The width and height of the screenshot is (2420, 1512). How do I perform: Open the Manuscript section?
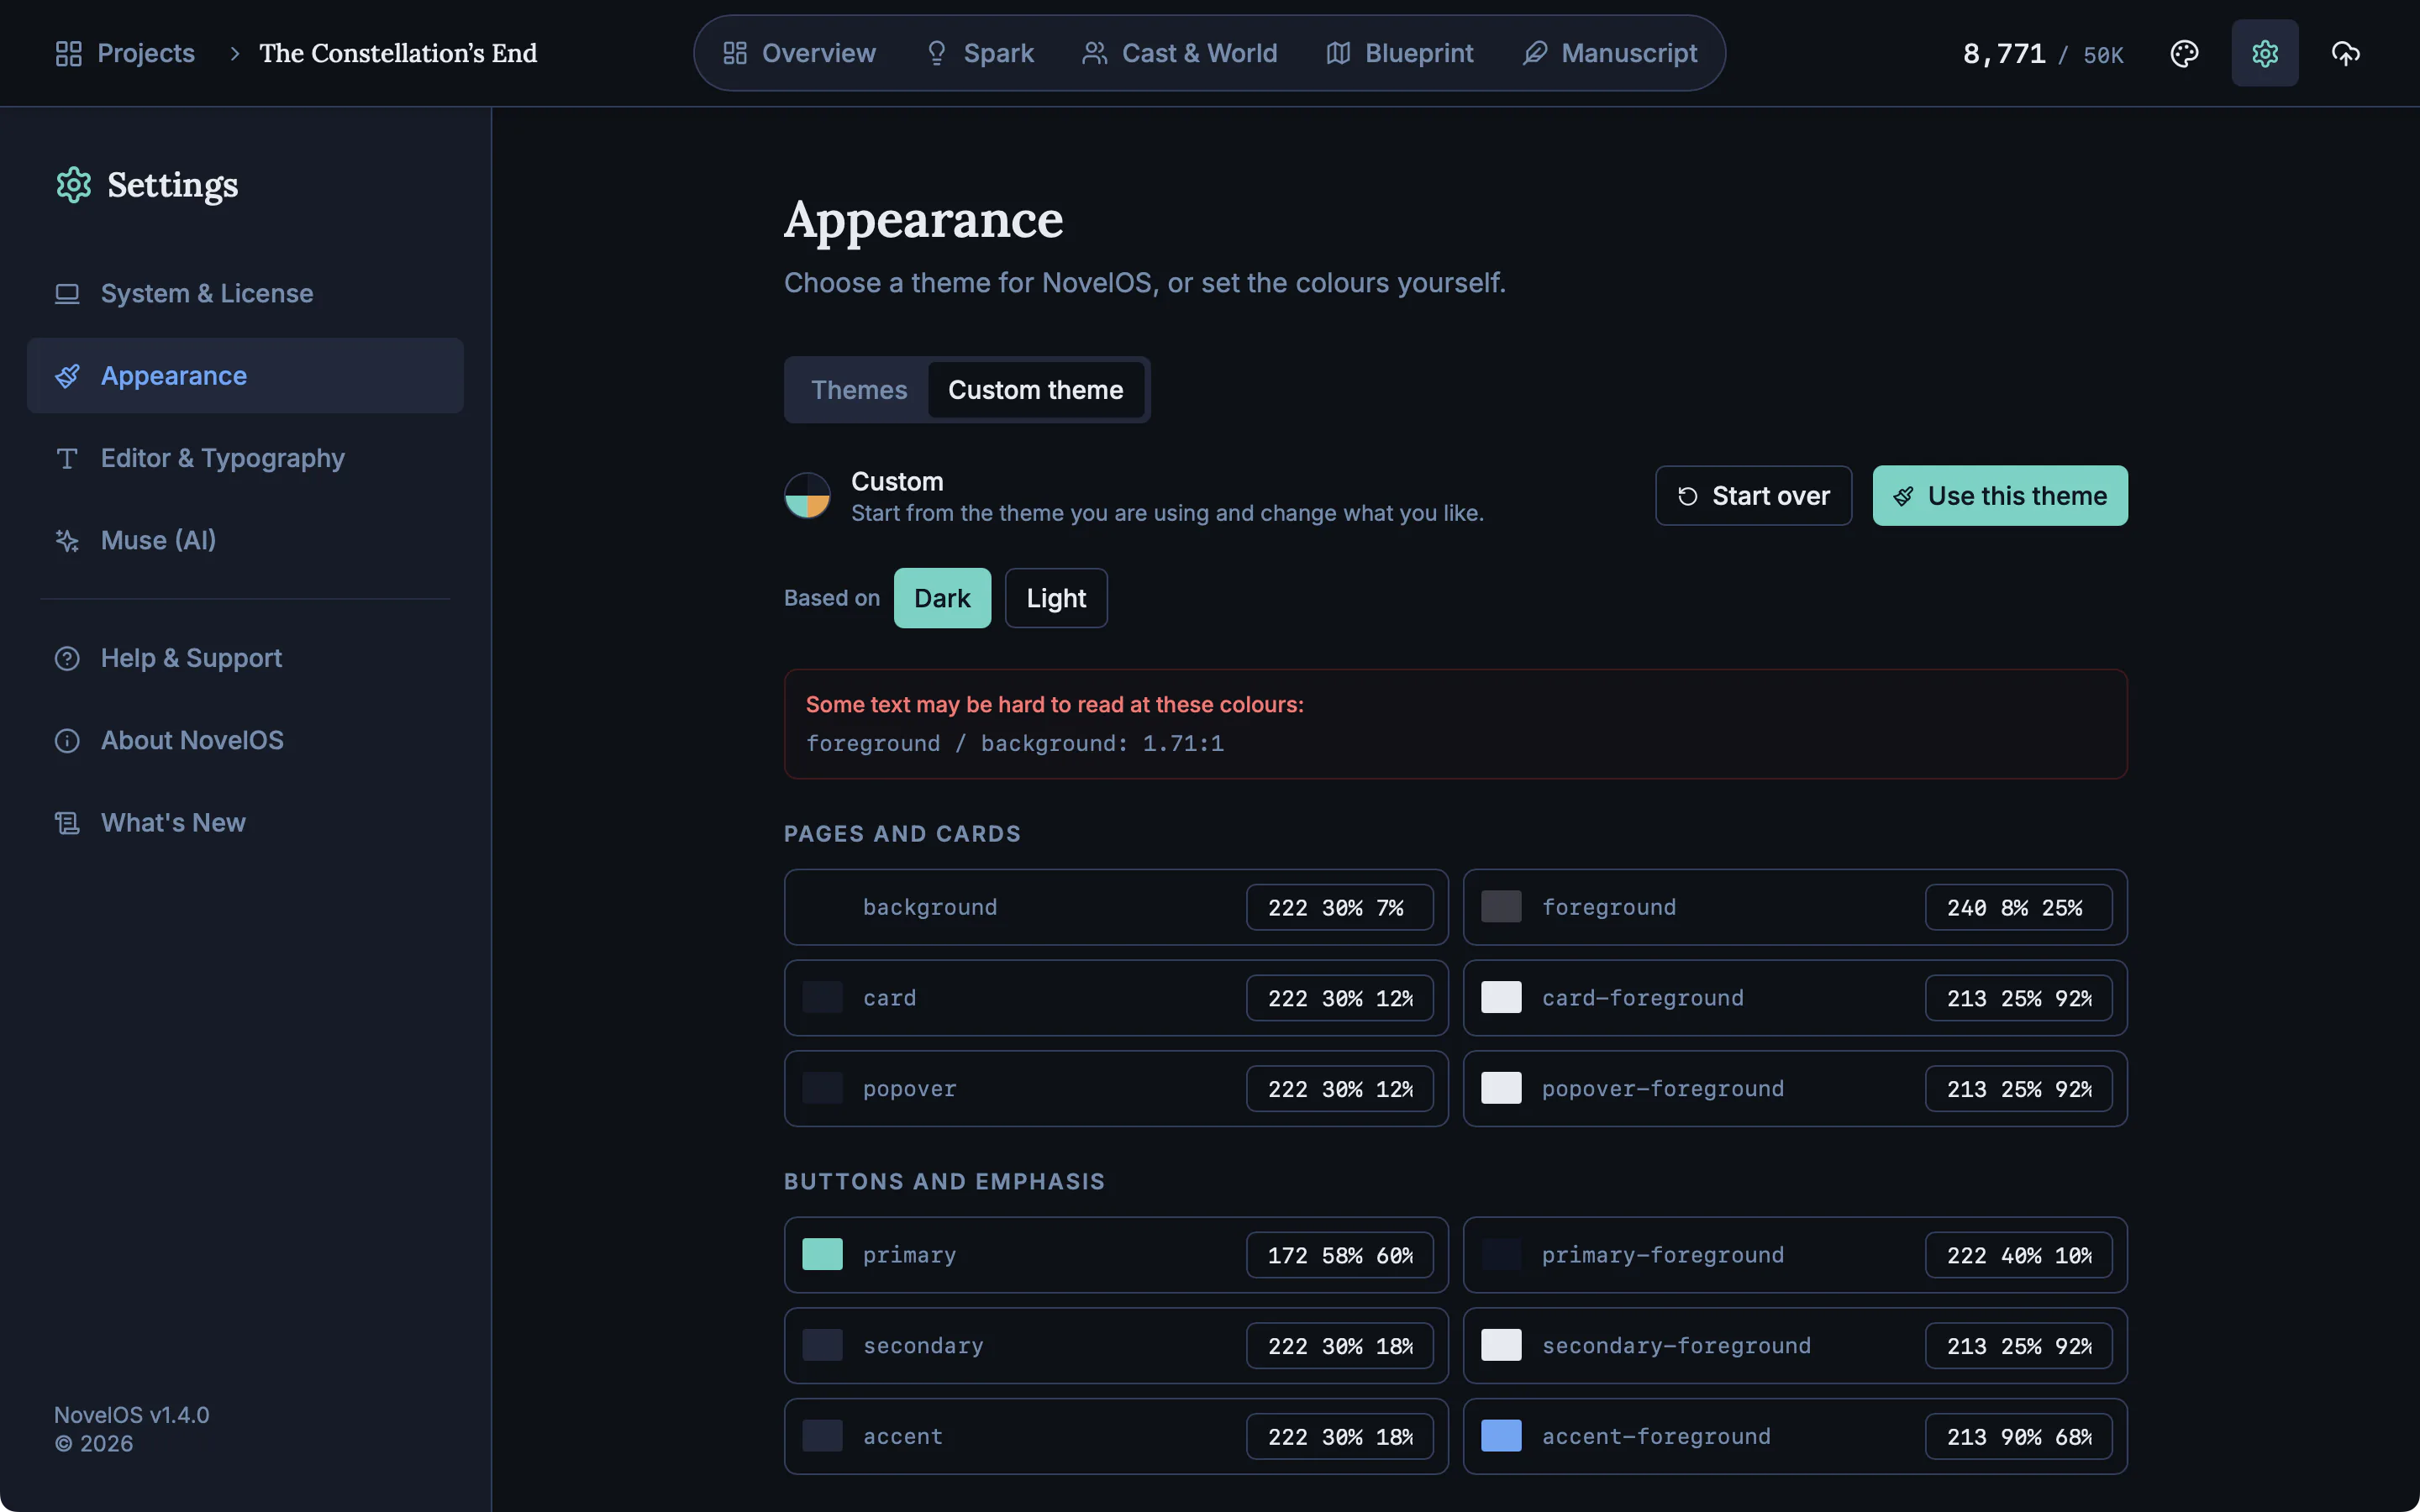pos(1610,53)
